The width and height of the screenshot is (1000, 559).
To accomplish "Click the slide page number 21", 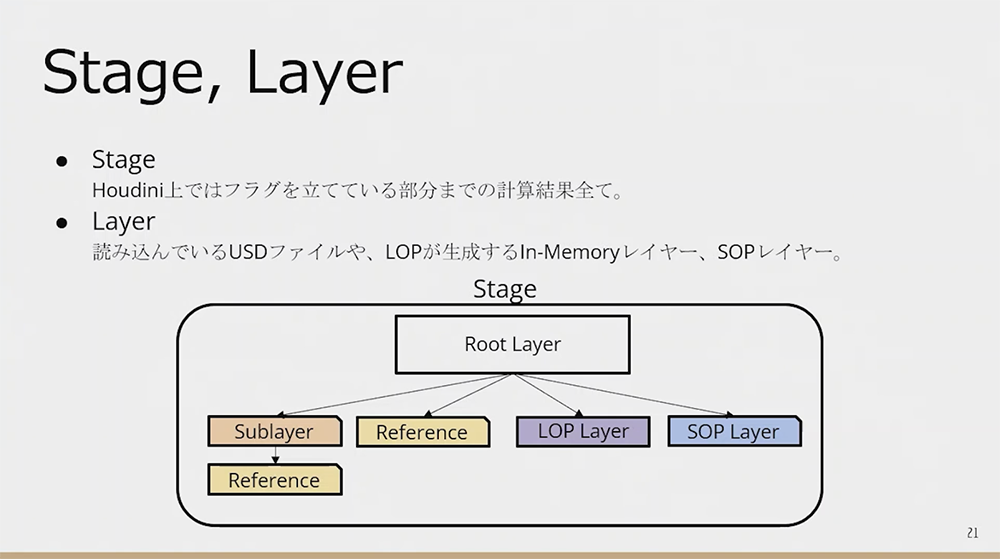I will (x=972, y=532).
